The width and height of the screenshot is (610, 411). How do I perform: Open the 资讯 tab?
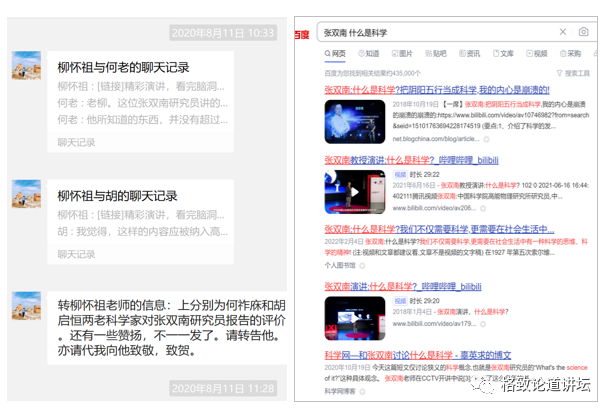click(470, 54)
